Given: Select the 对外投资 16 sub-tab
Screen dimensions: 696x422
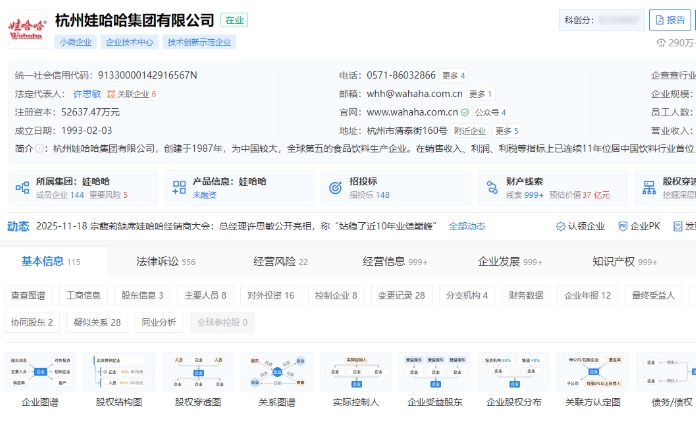Looking at the screenshot, I should tap(271, 295).
